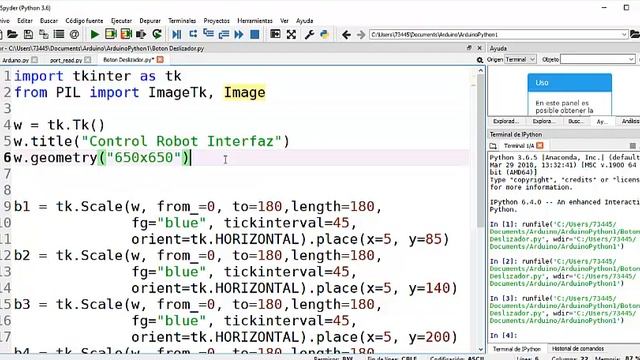Run current cell and advance icon

coord(126,35)
